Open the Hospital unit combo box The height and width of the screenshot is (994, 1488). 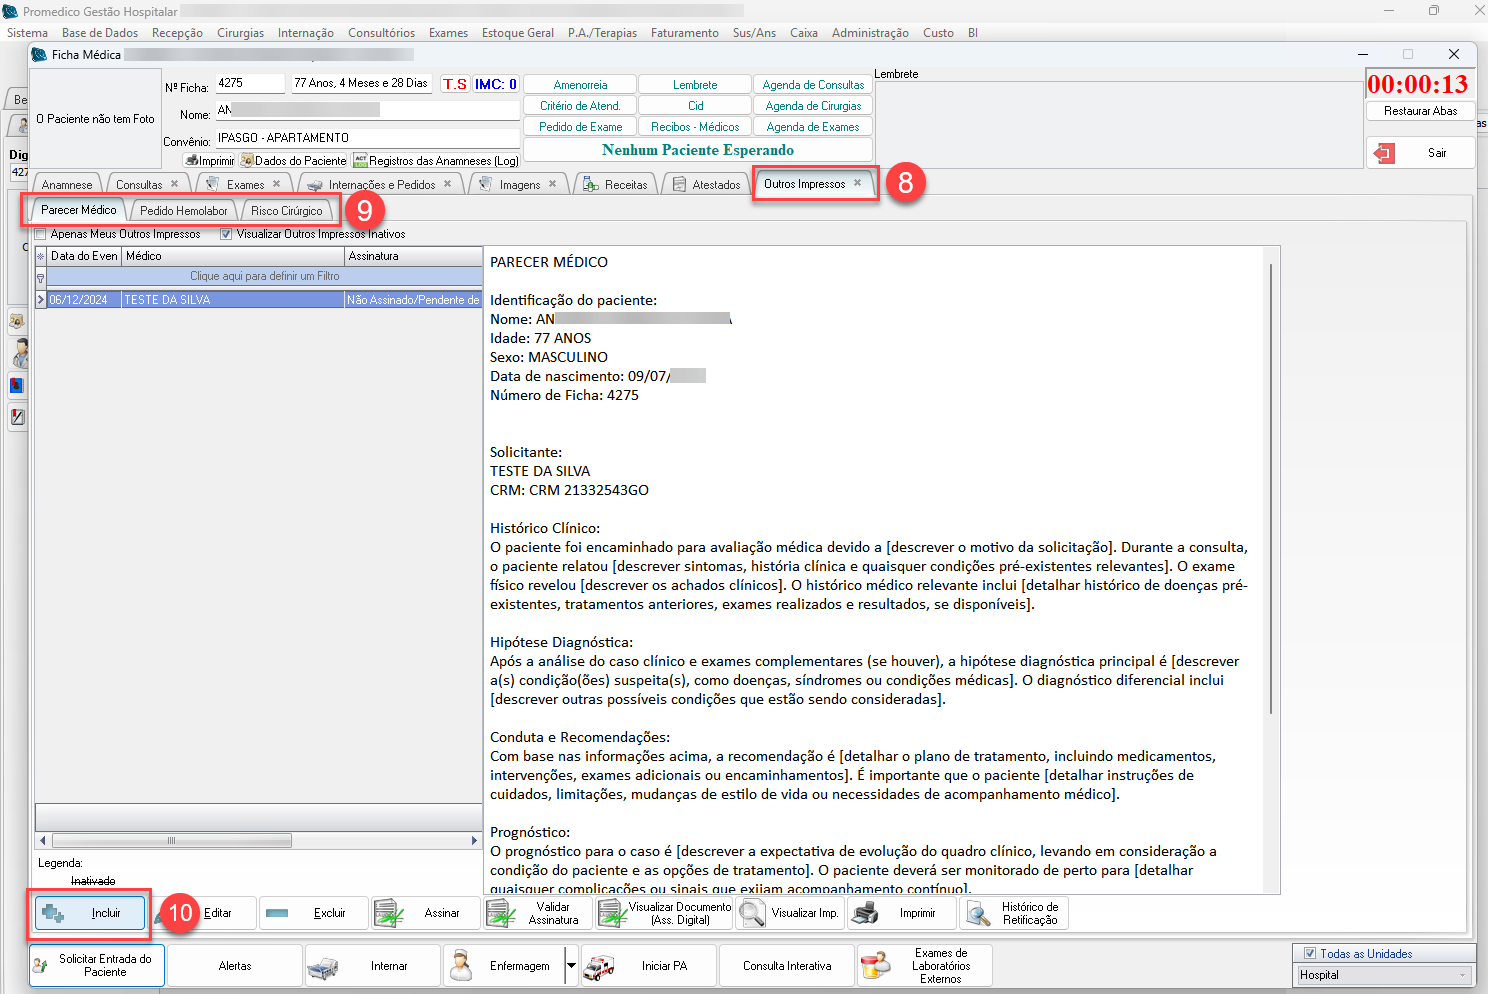1384,975
